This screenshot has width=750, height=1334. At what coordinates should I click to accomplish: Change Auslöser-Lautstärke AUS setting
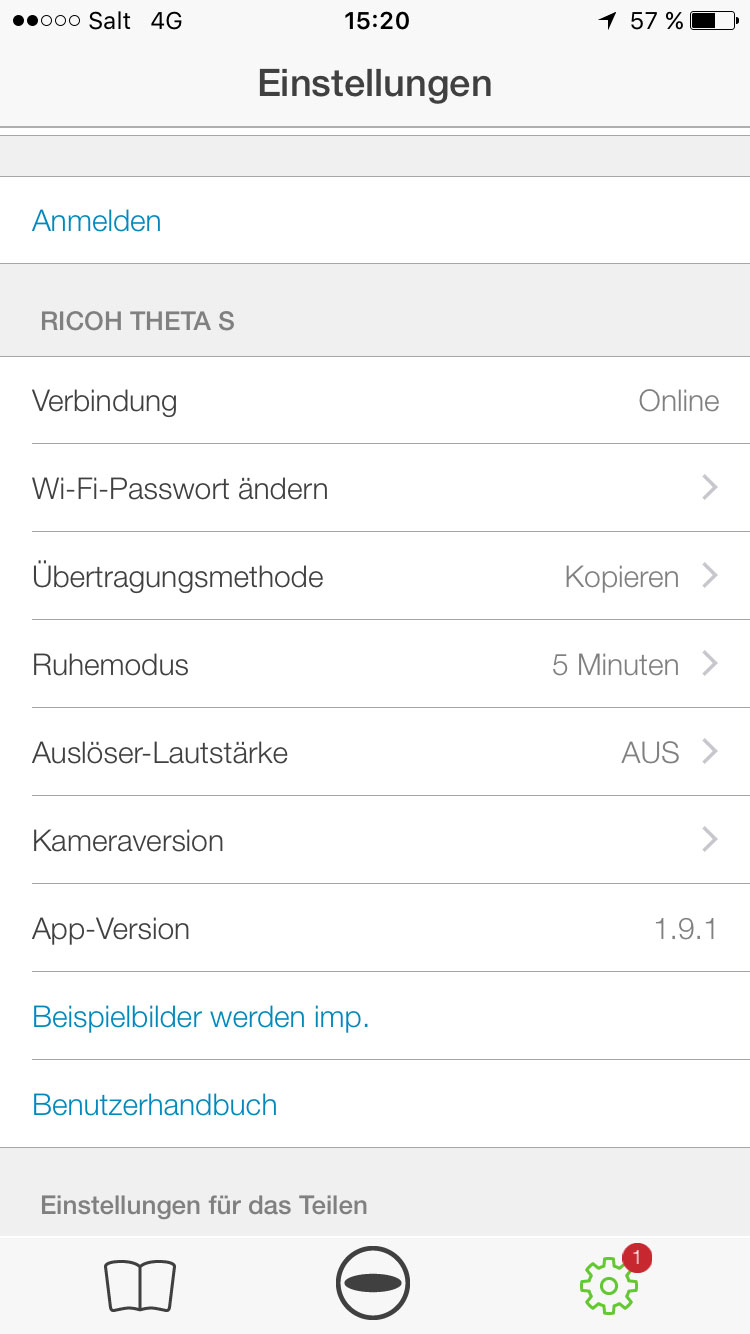coord(375,752)
